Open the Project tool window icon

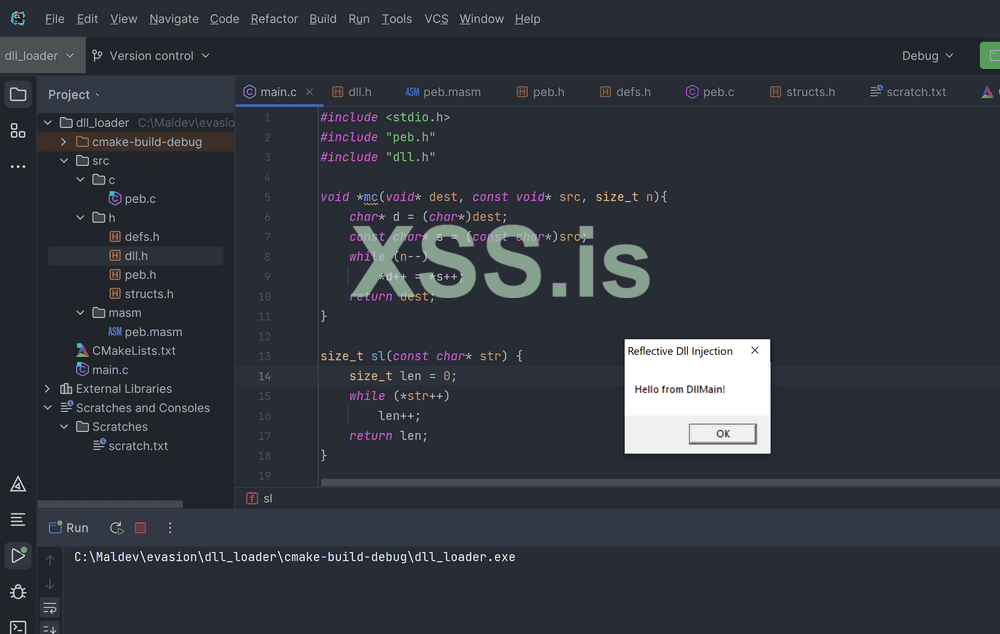point(18,95)
